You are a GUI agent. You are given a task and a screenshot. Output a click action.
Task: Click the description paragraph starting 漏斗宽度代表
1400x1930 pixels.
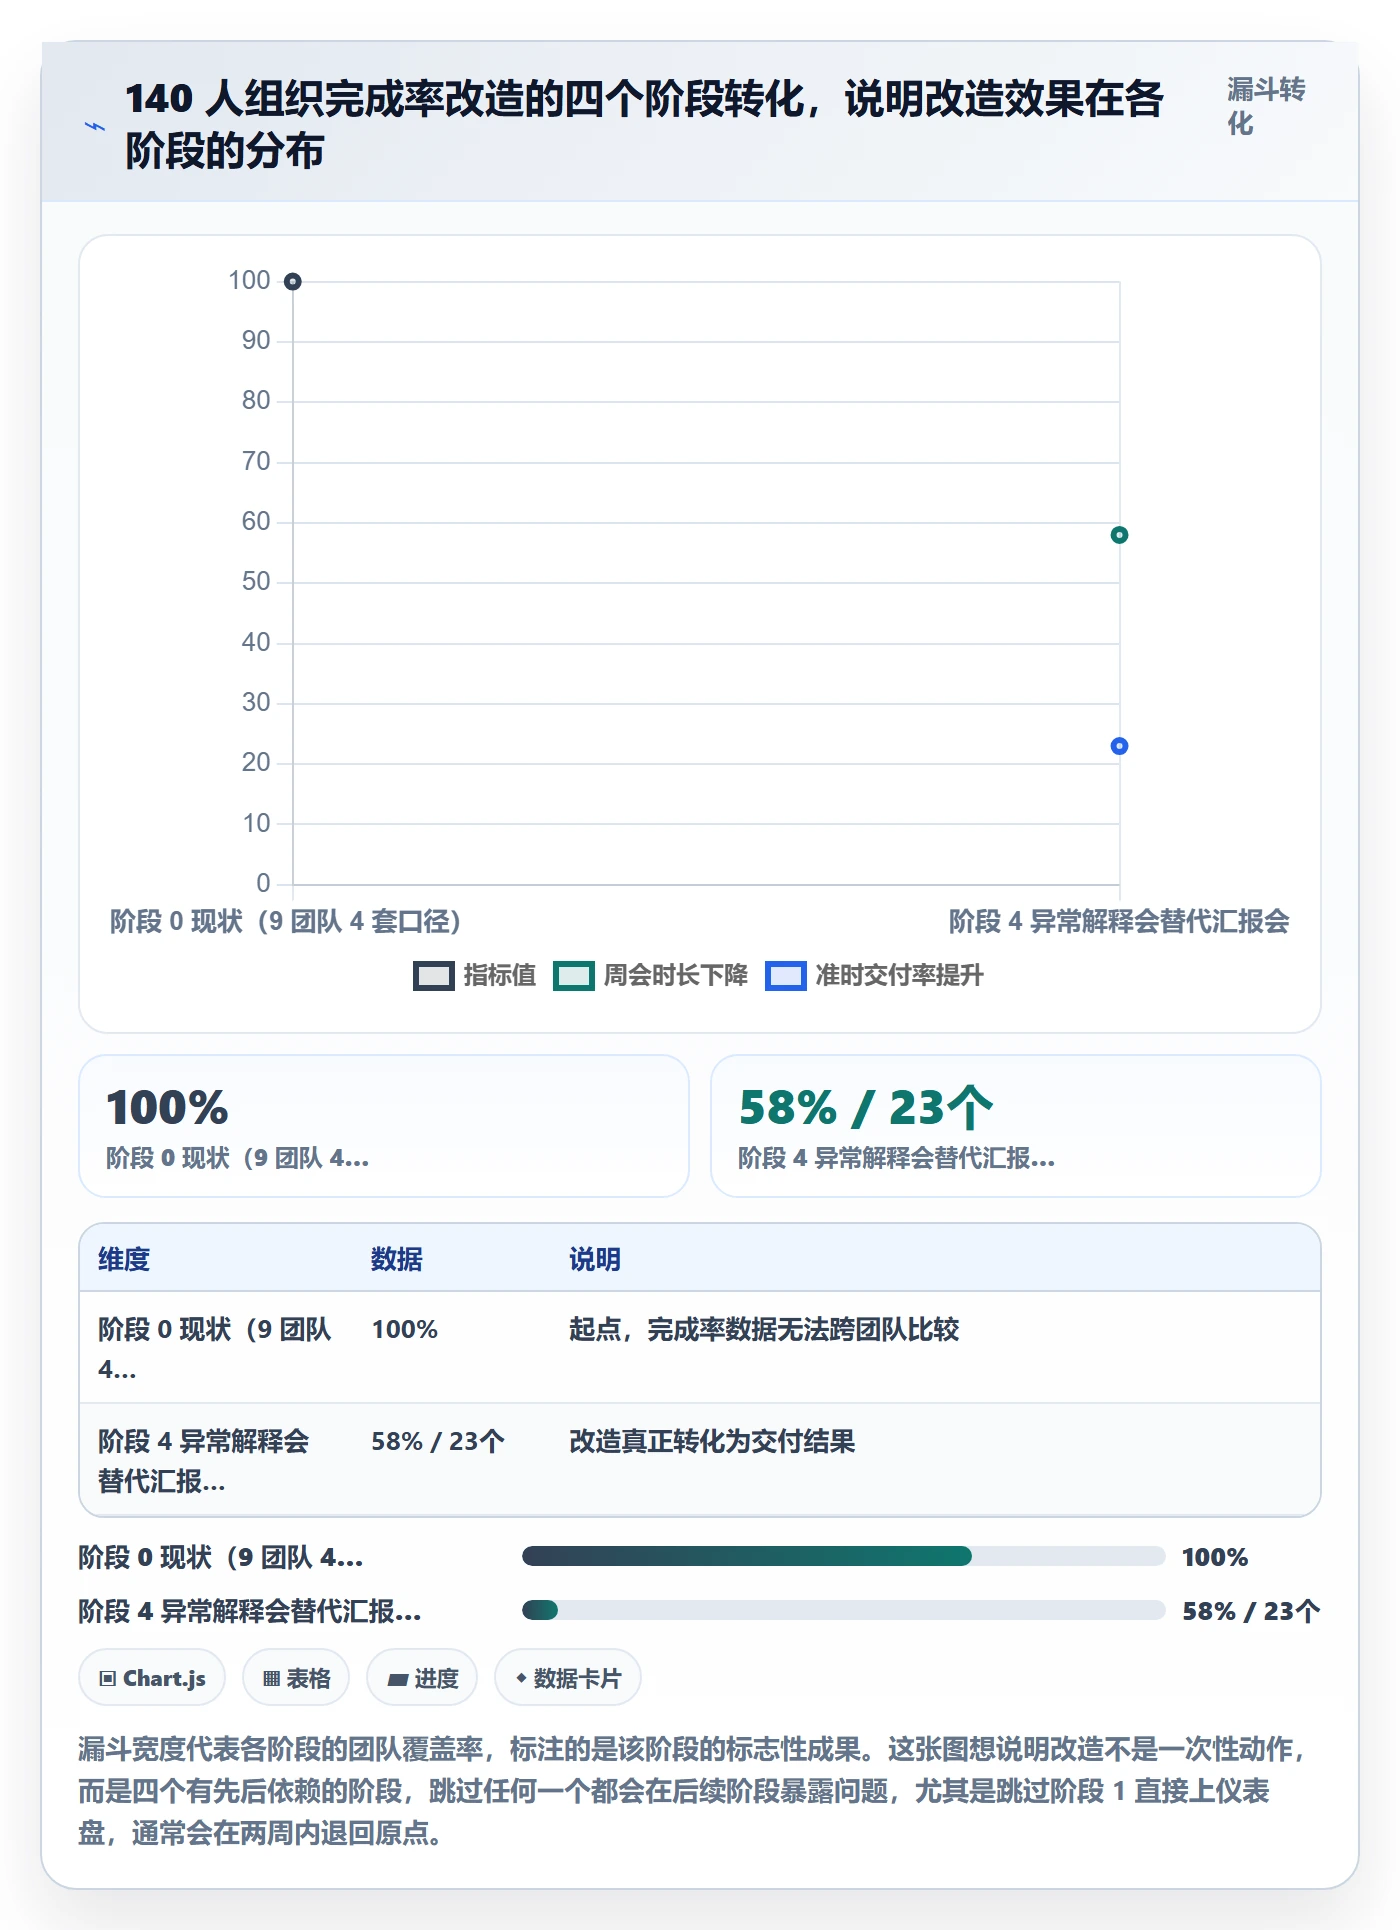pyautogui.click(x=694, y=1791)
